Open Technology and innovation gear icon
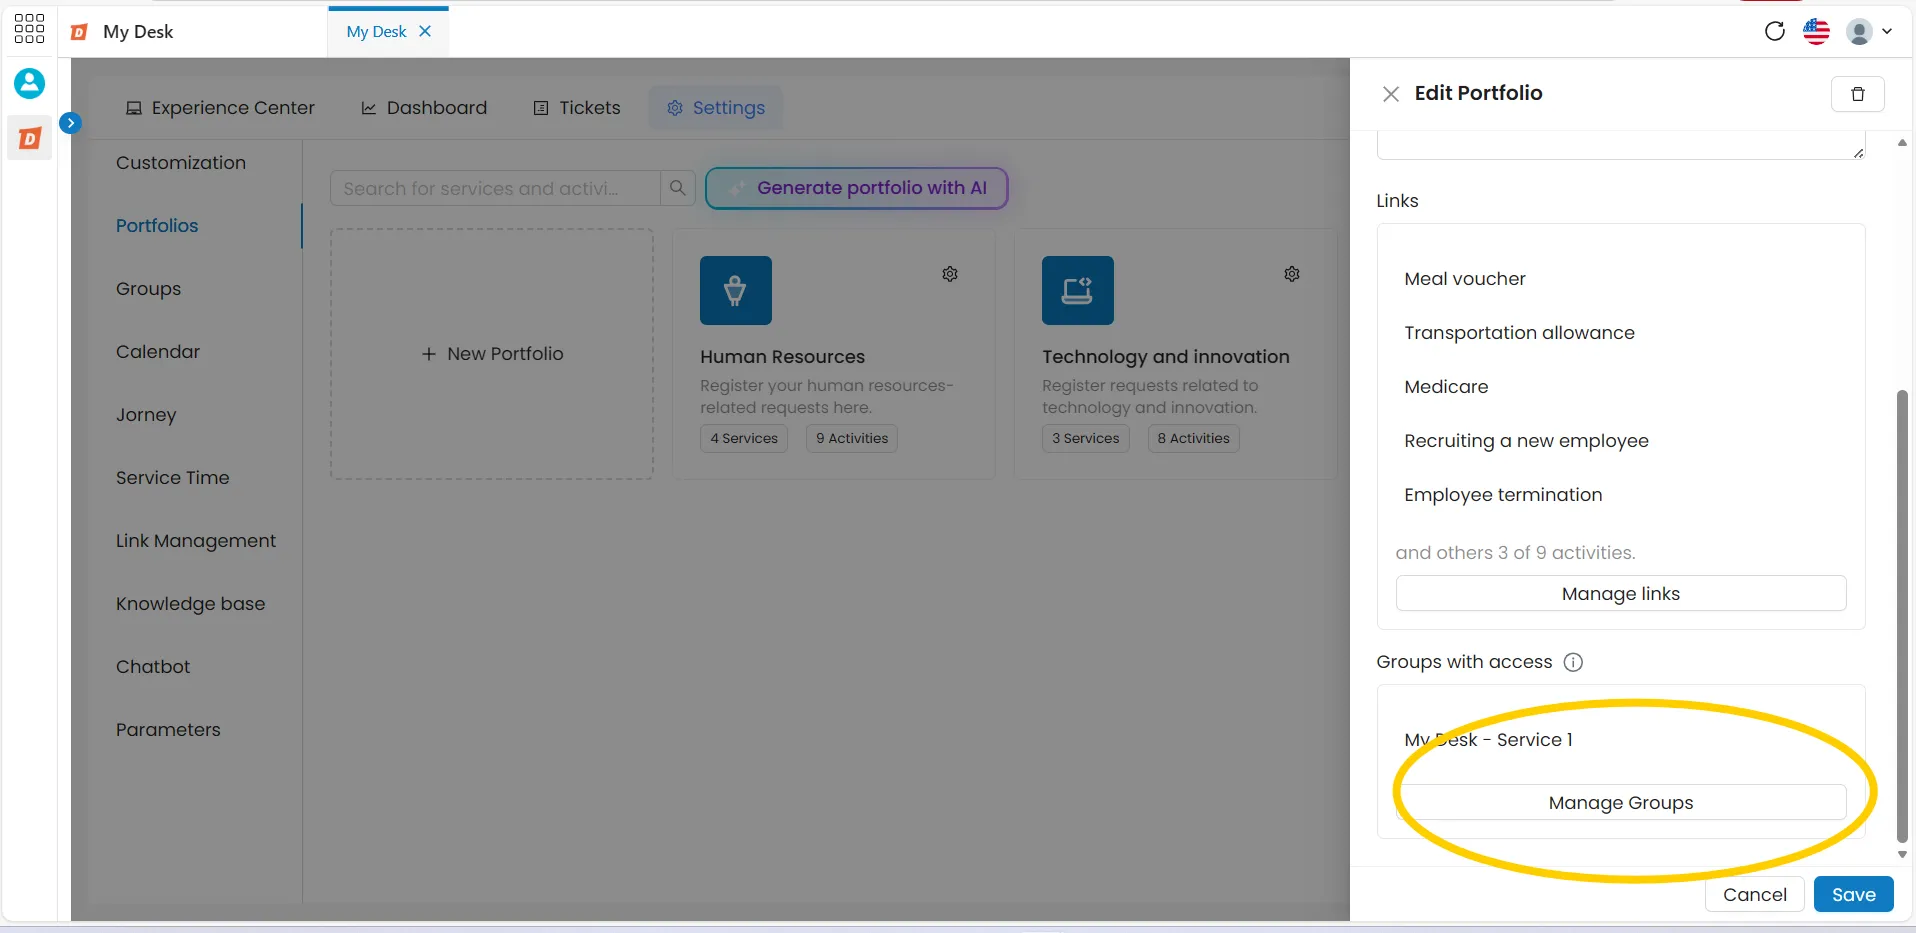This screenshot has height=933, width=1916. (1292, 274)
